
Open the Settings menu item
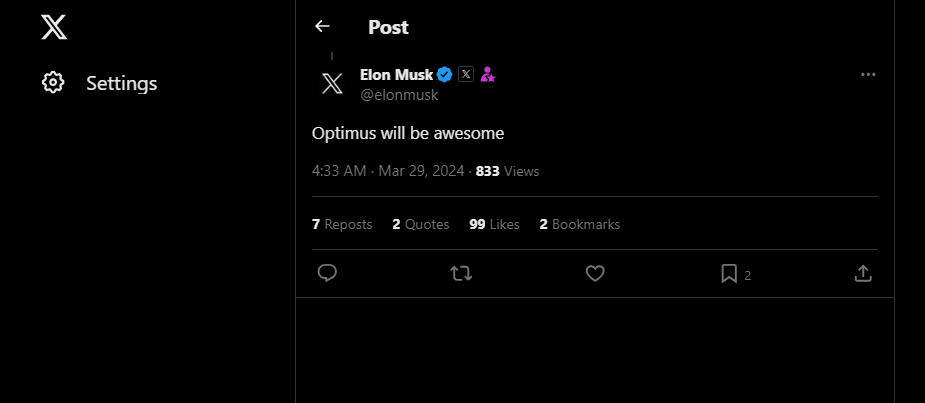click(x=121, y=83)
